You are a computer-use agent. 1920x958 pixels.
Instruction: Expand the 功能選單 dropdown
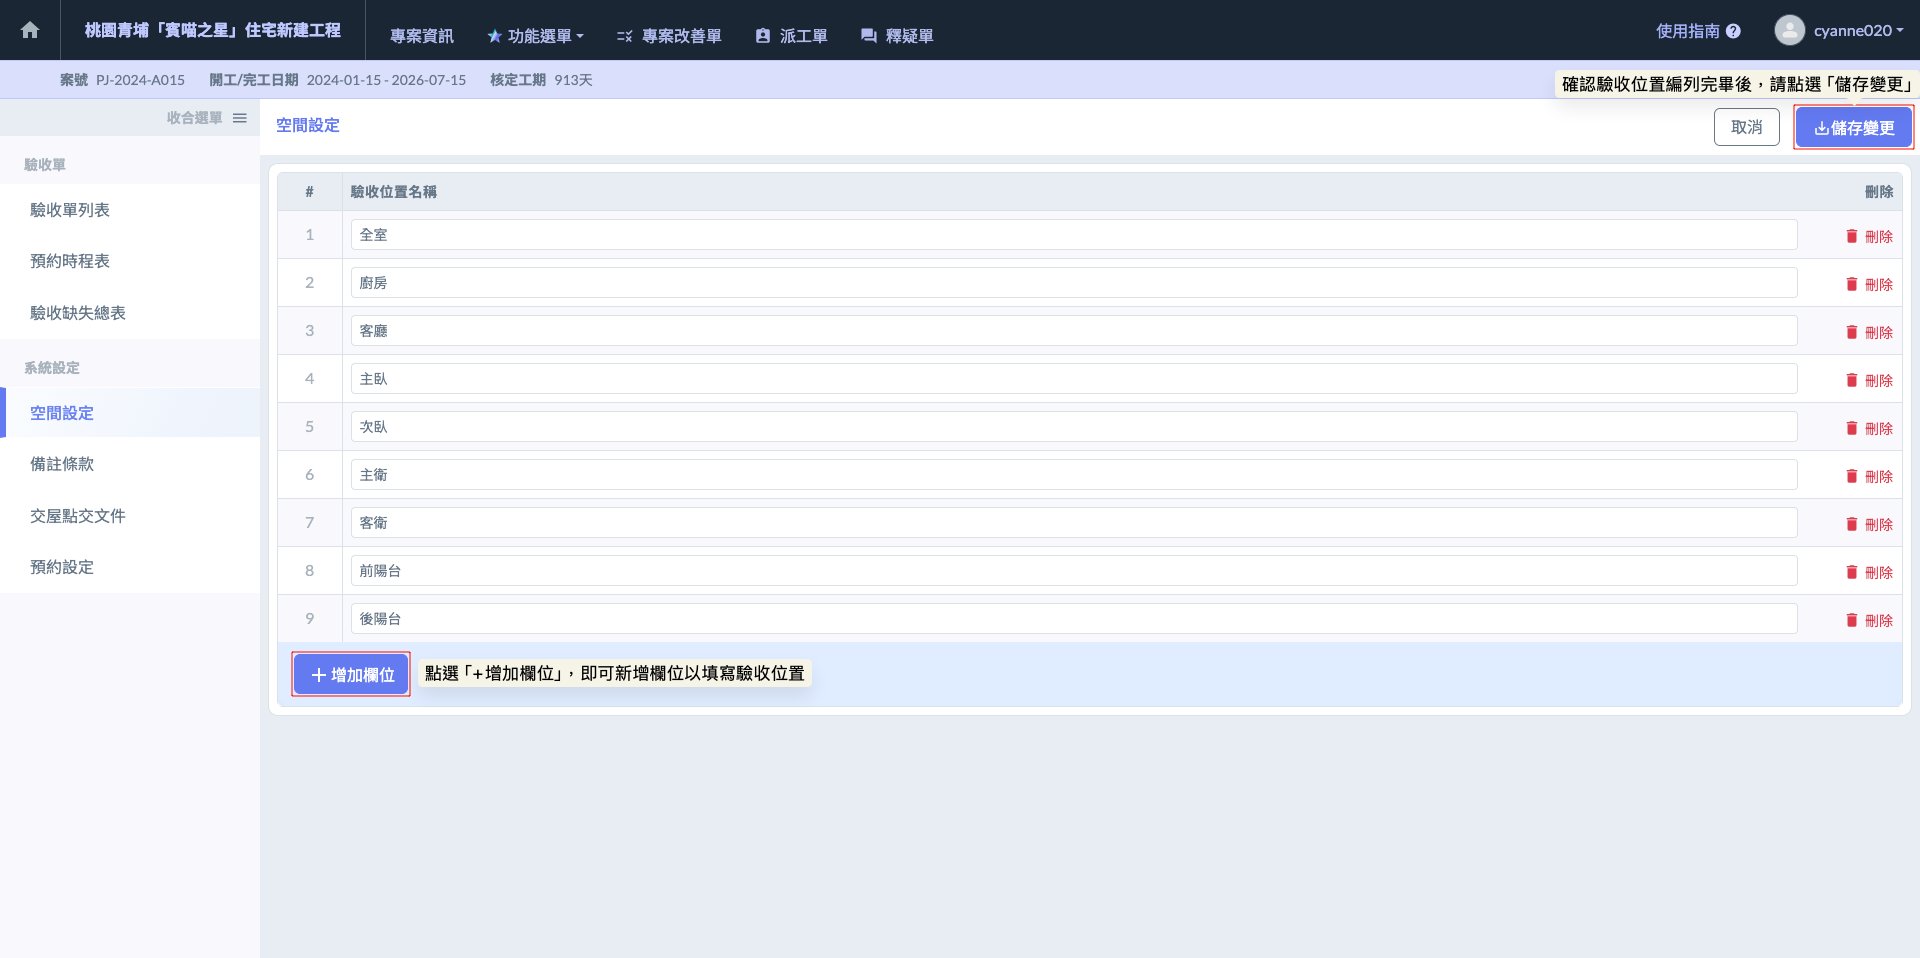535,36
